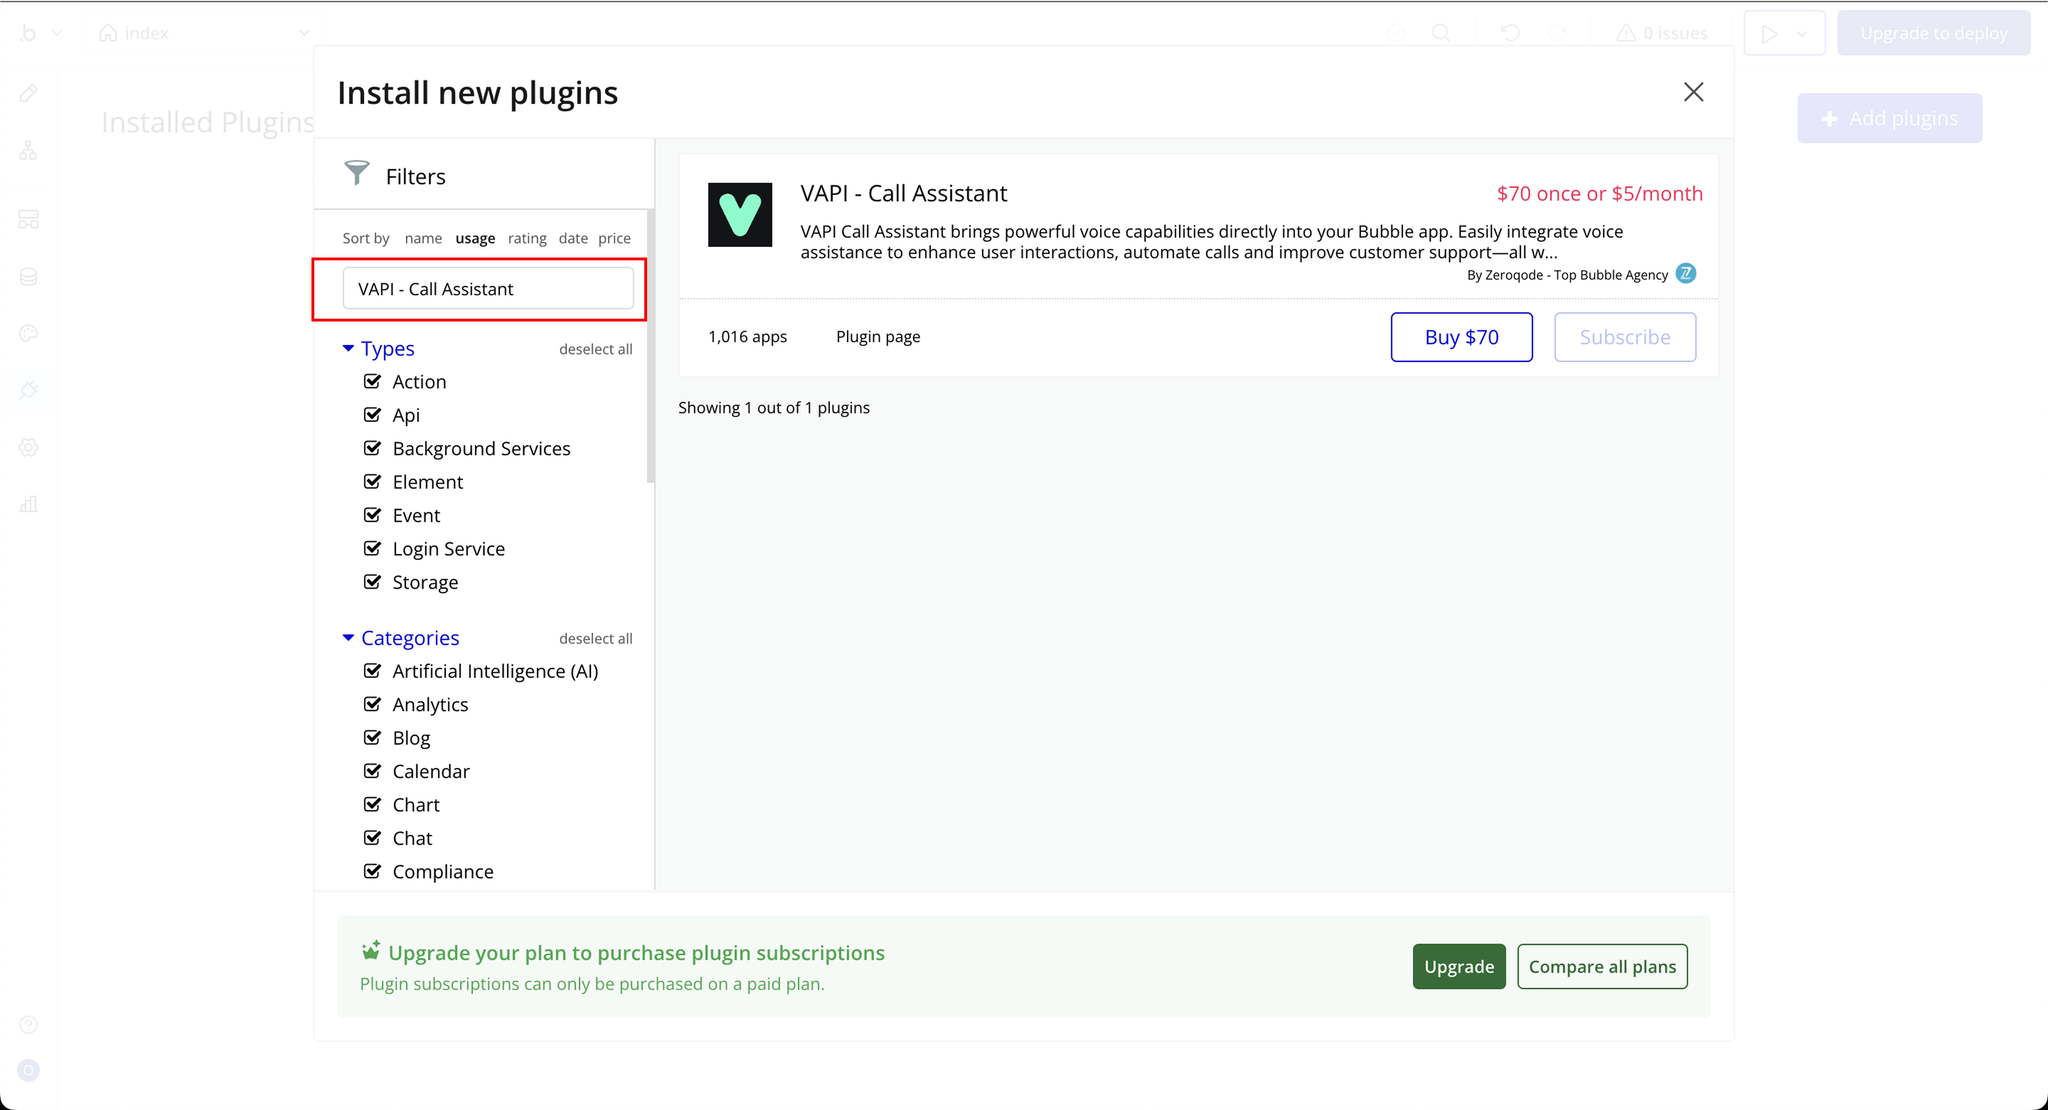Viewport: 2048px width, 1110px height.
Task: Click deselect all for Types
Action: click(596, 349)
